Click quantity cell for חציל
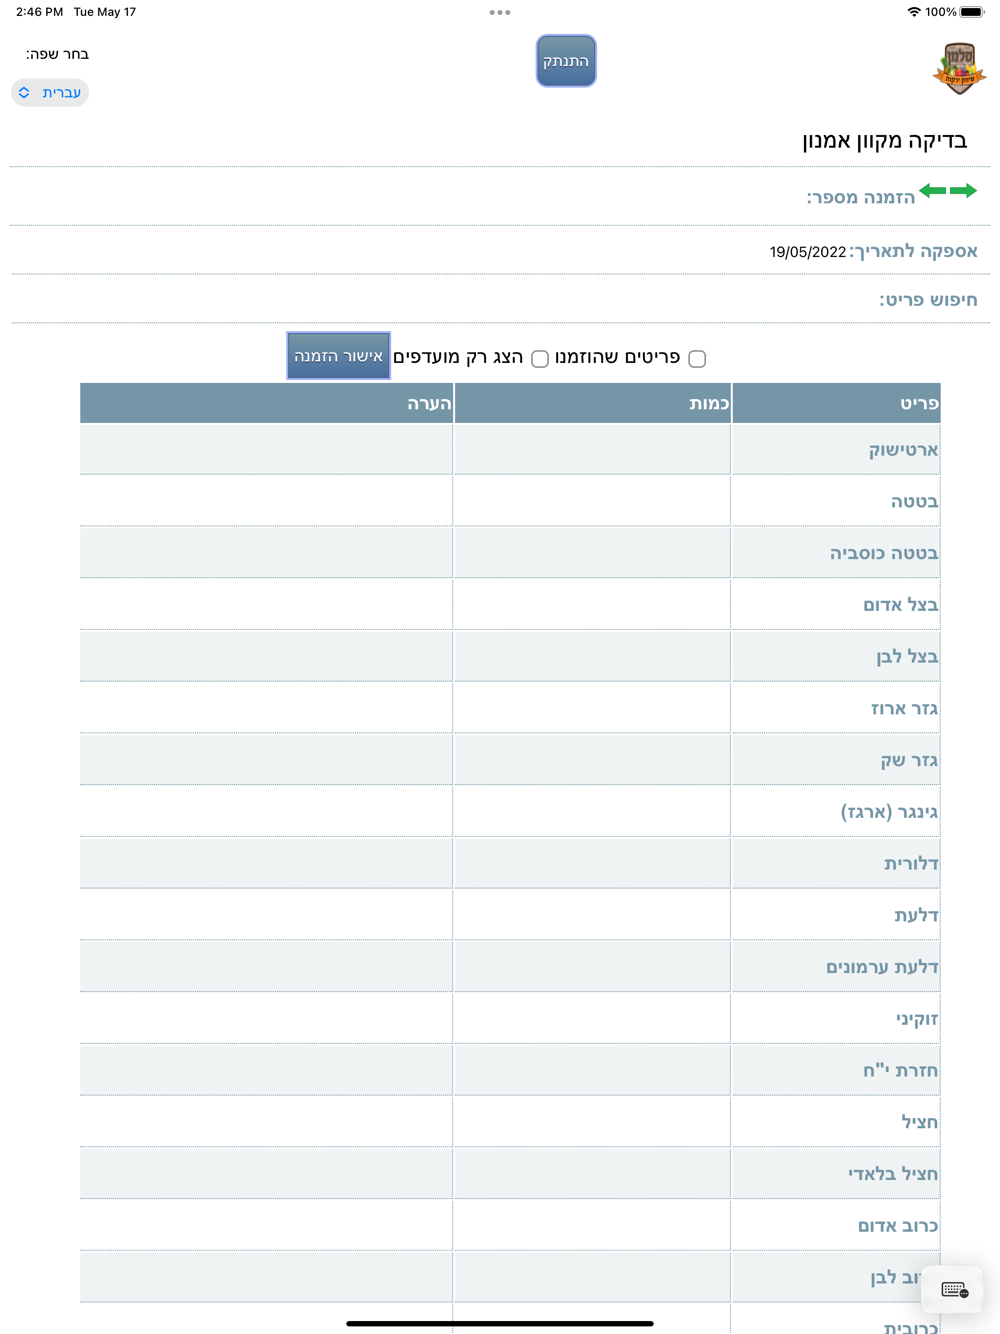This screenshot has height=1334, width=1000. [x=592, y=1122]
